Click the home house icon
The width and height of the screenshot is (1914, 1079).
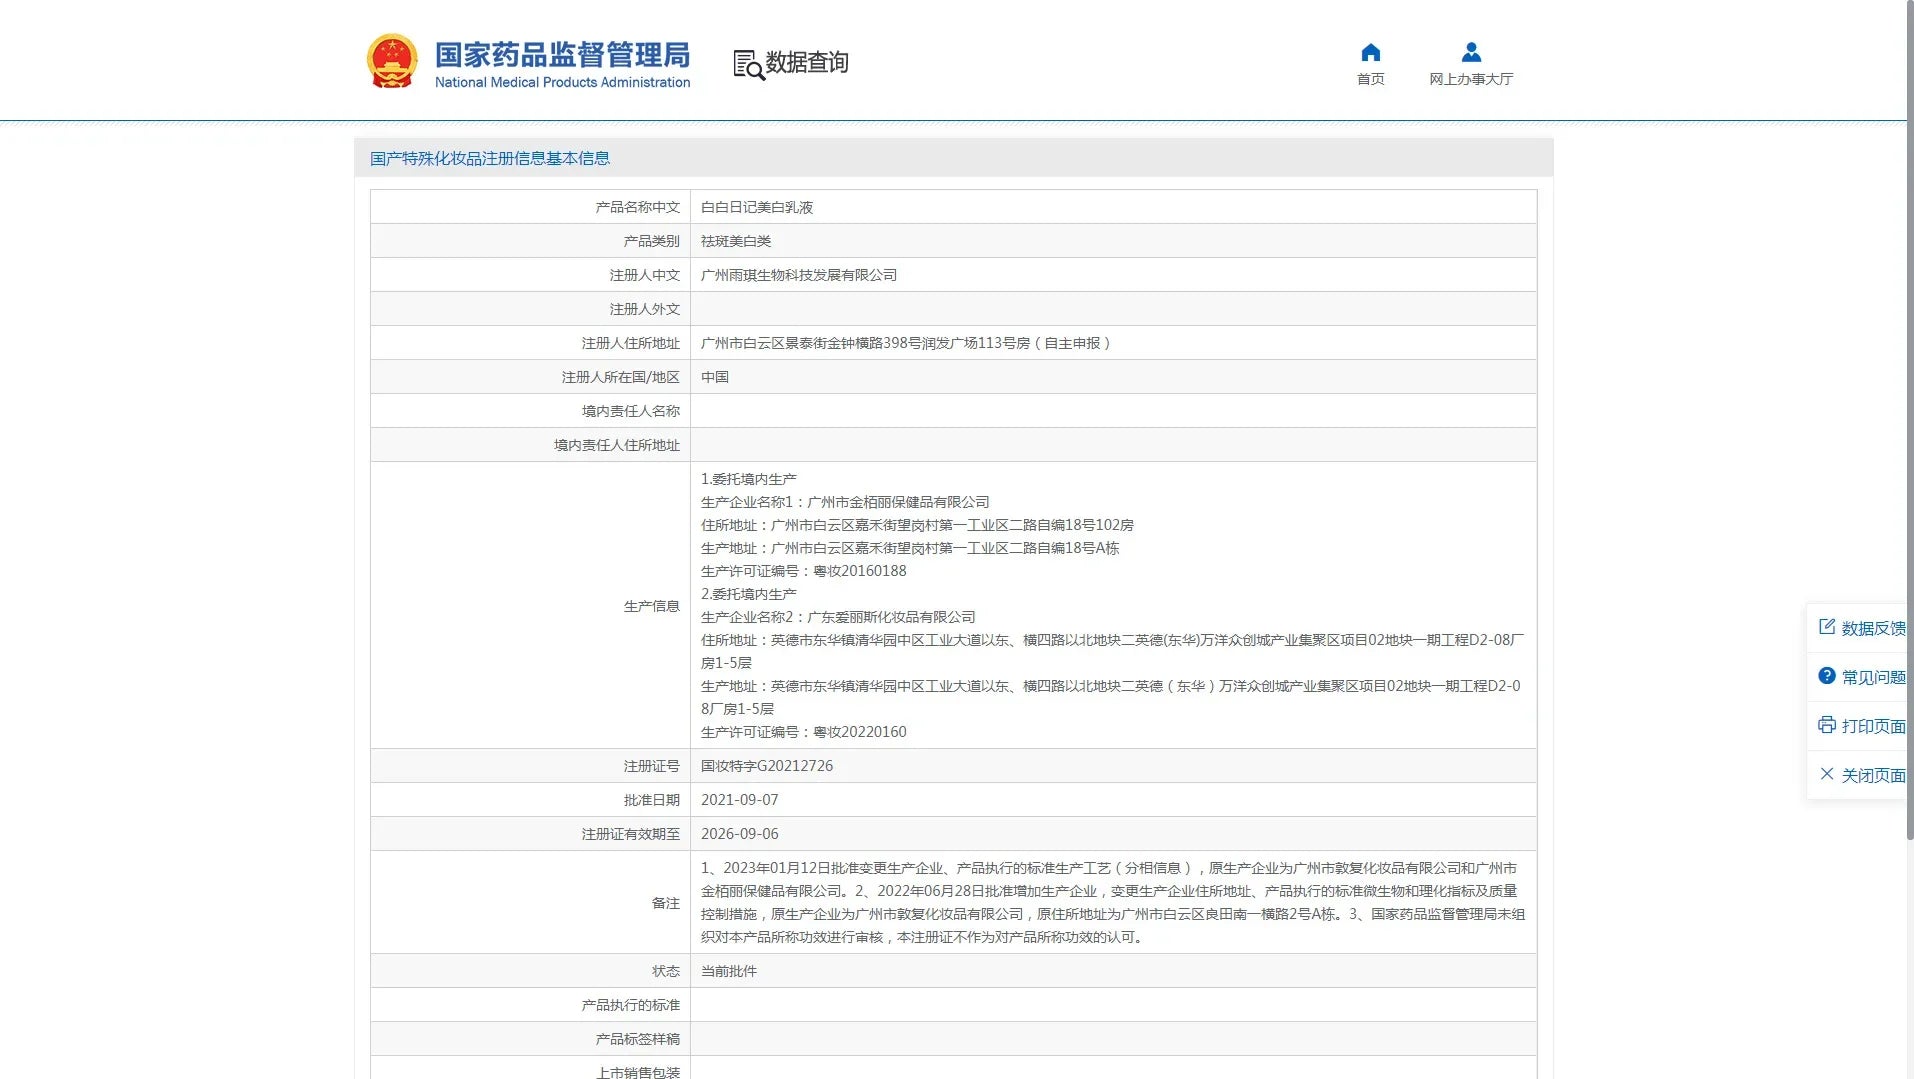(1370, 52)
